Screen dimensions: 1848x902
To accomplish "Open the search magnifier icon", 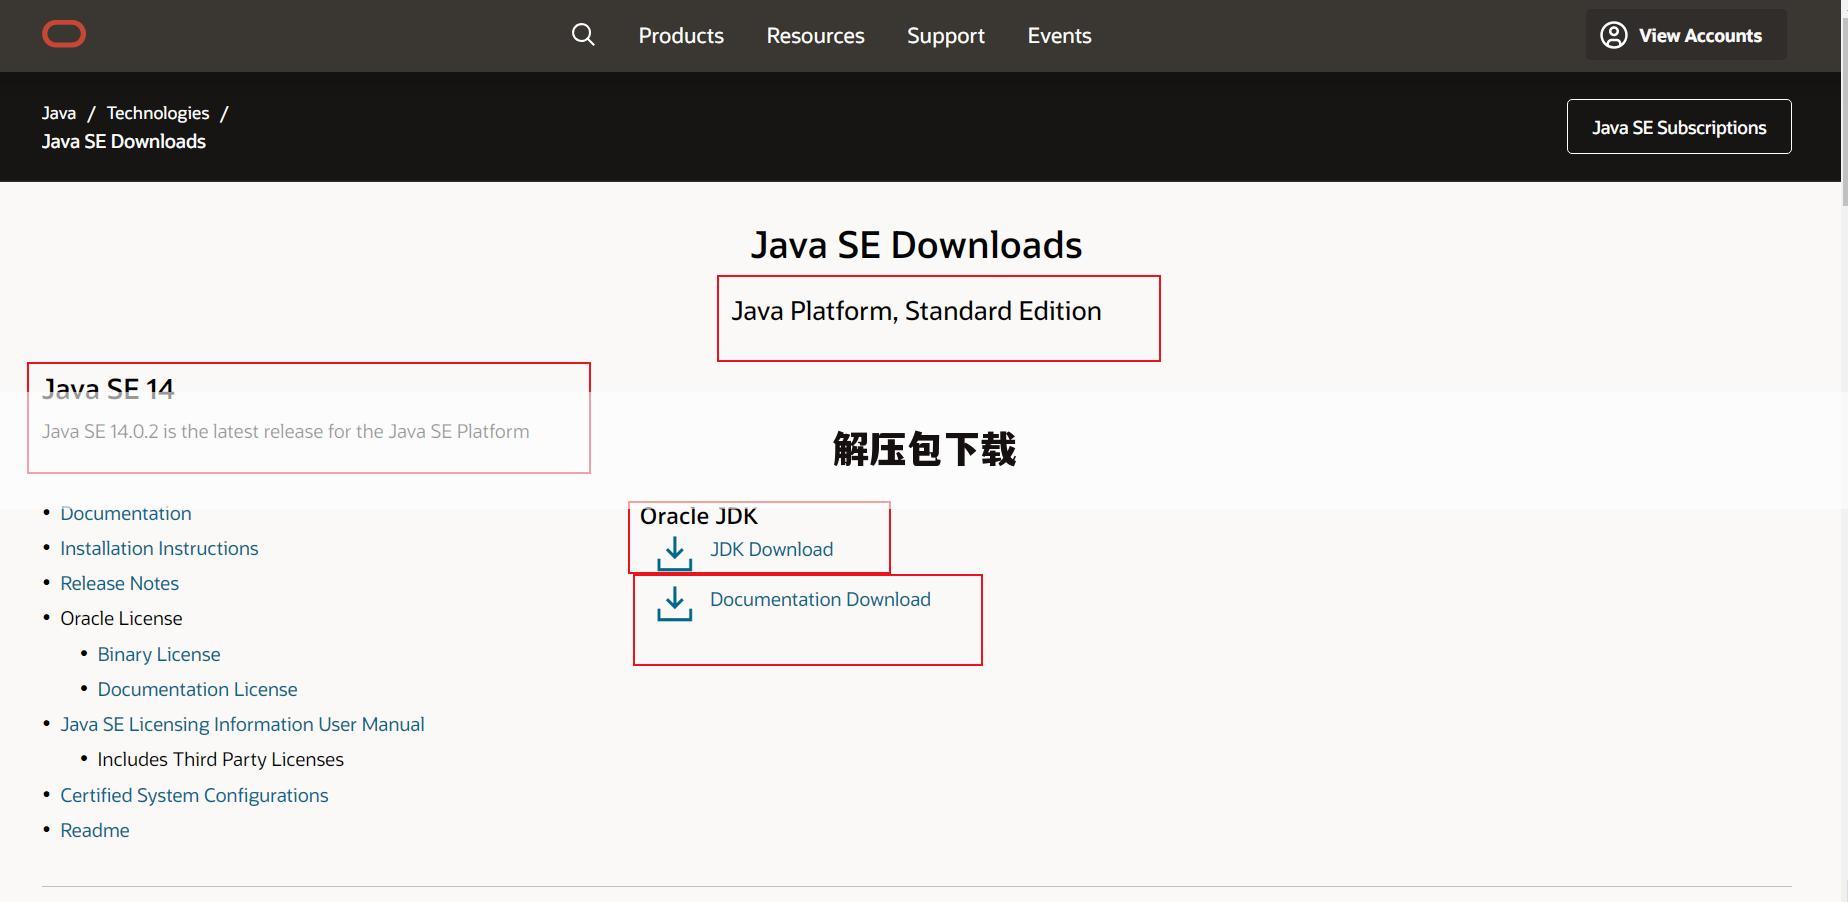I will click(583, 35).
